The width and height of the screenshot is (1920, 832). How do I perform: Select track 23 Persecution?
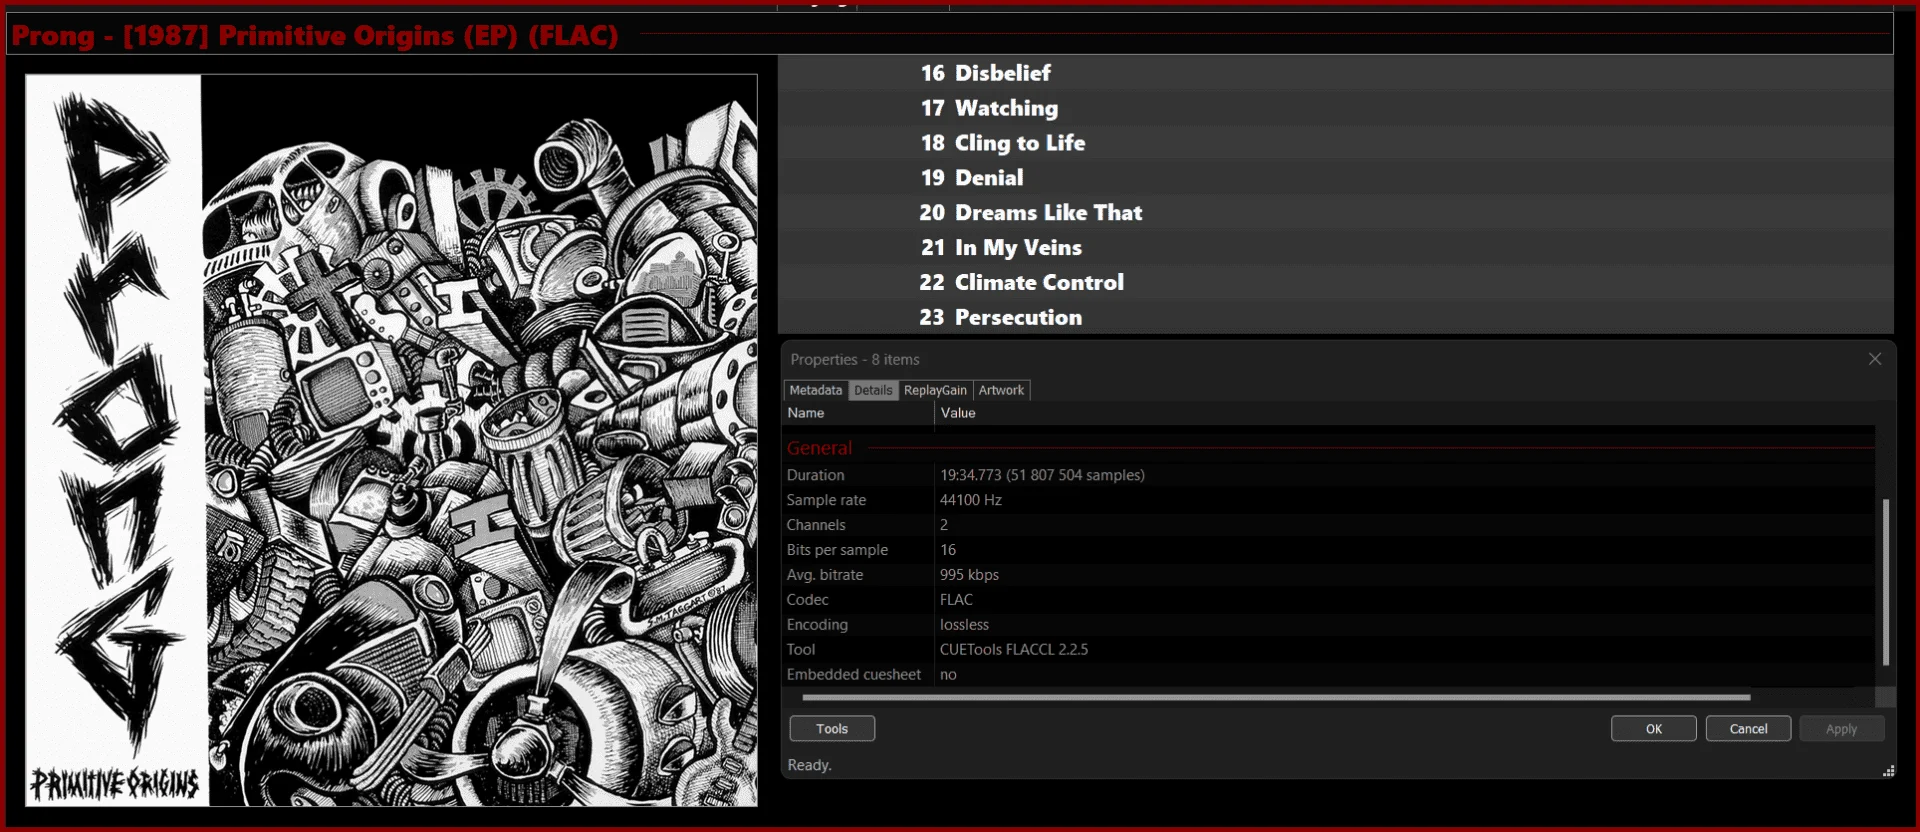tap(1336, 317)
